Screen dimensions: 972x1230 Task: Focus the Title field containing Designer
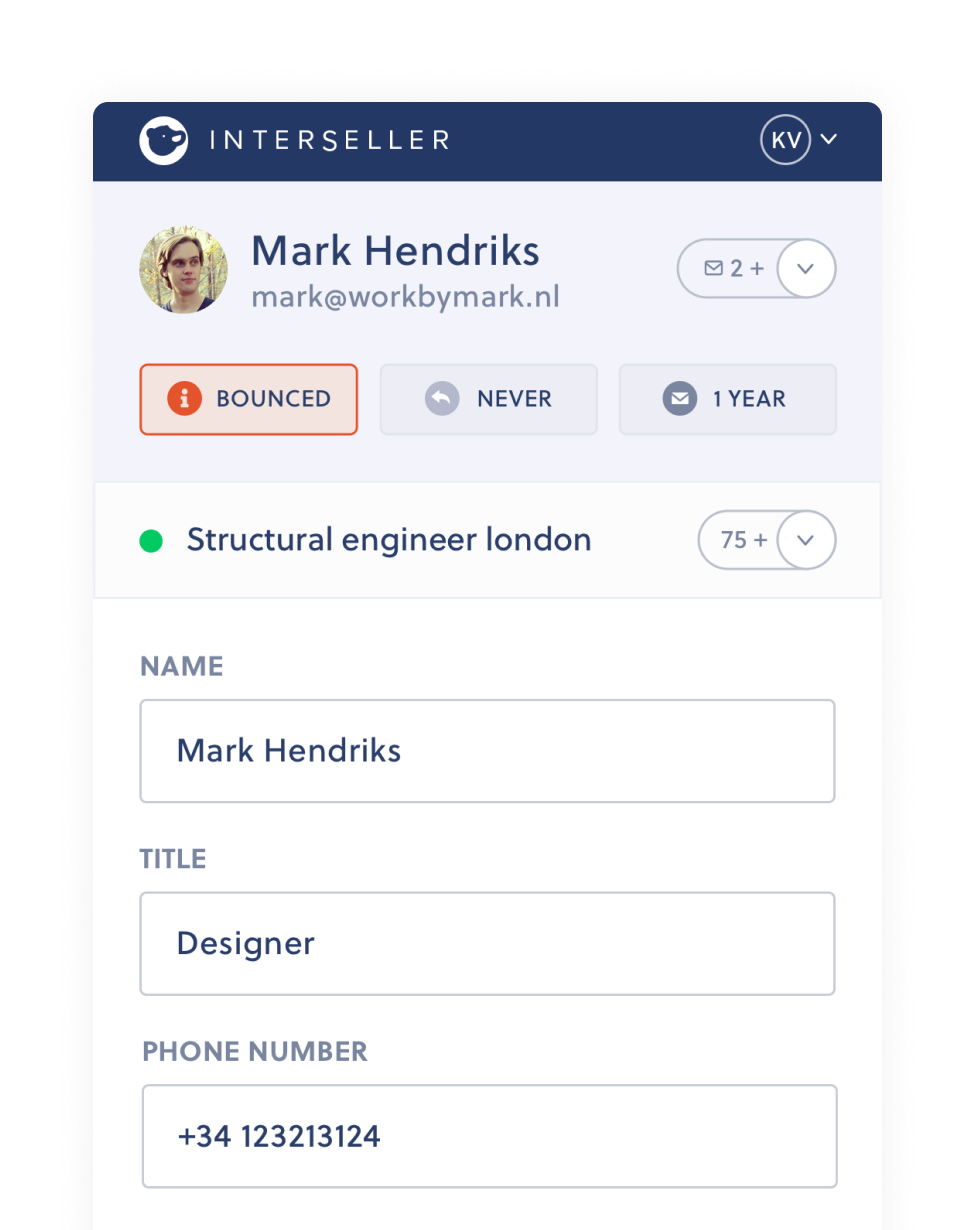[487, 943]
